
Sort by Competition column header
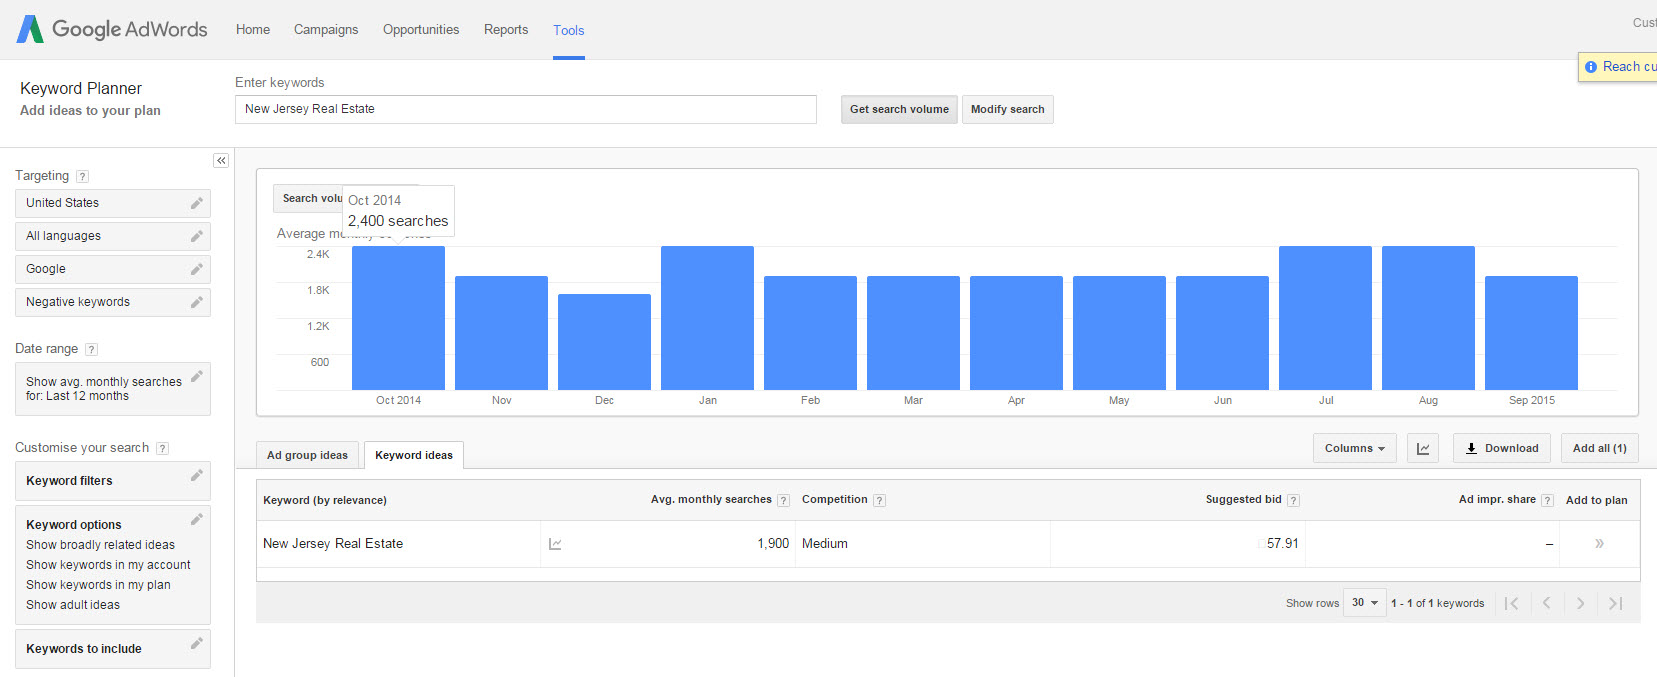click(x=835, y=500)
